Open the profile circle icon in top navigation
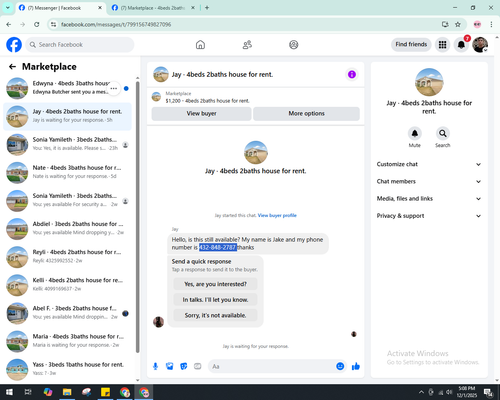This screenshot has width=500, height=400. (294, 45)
